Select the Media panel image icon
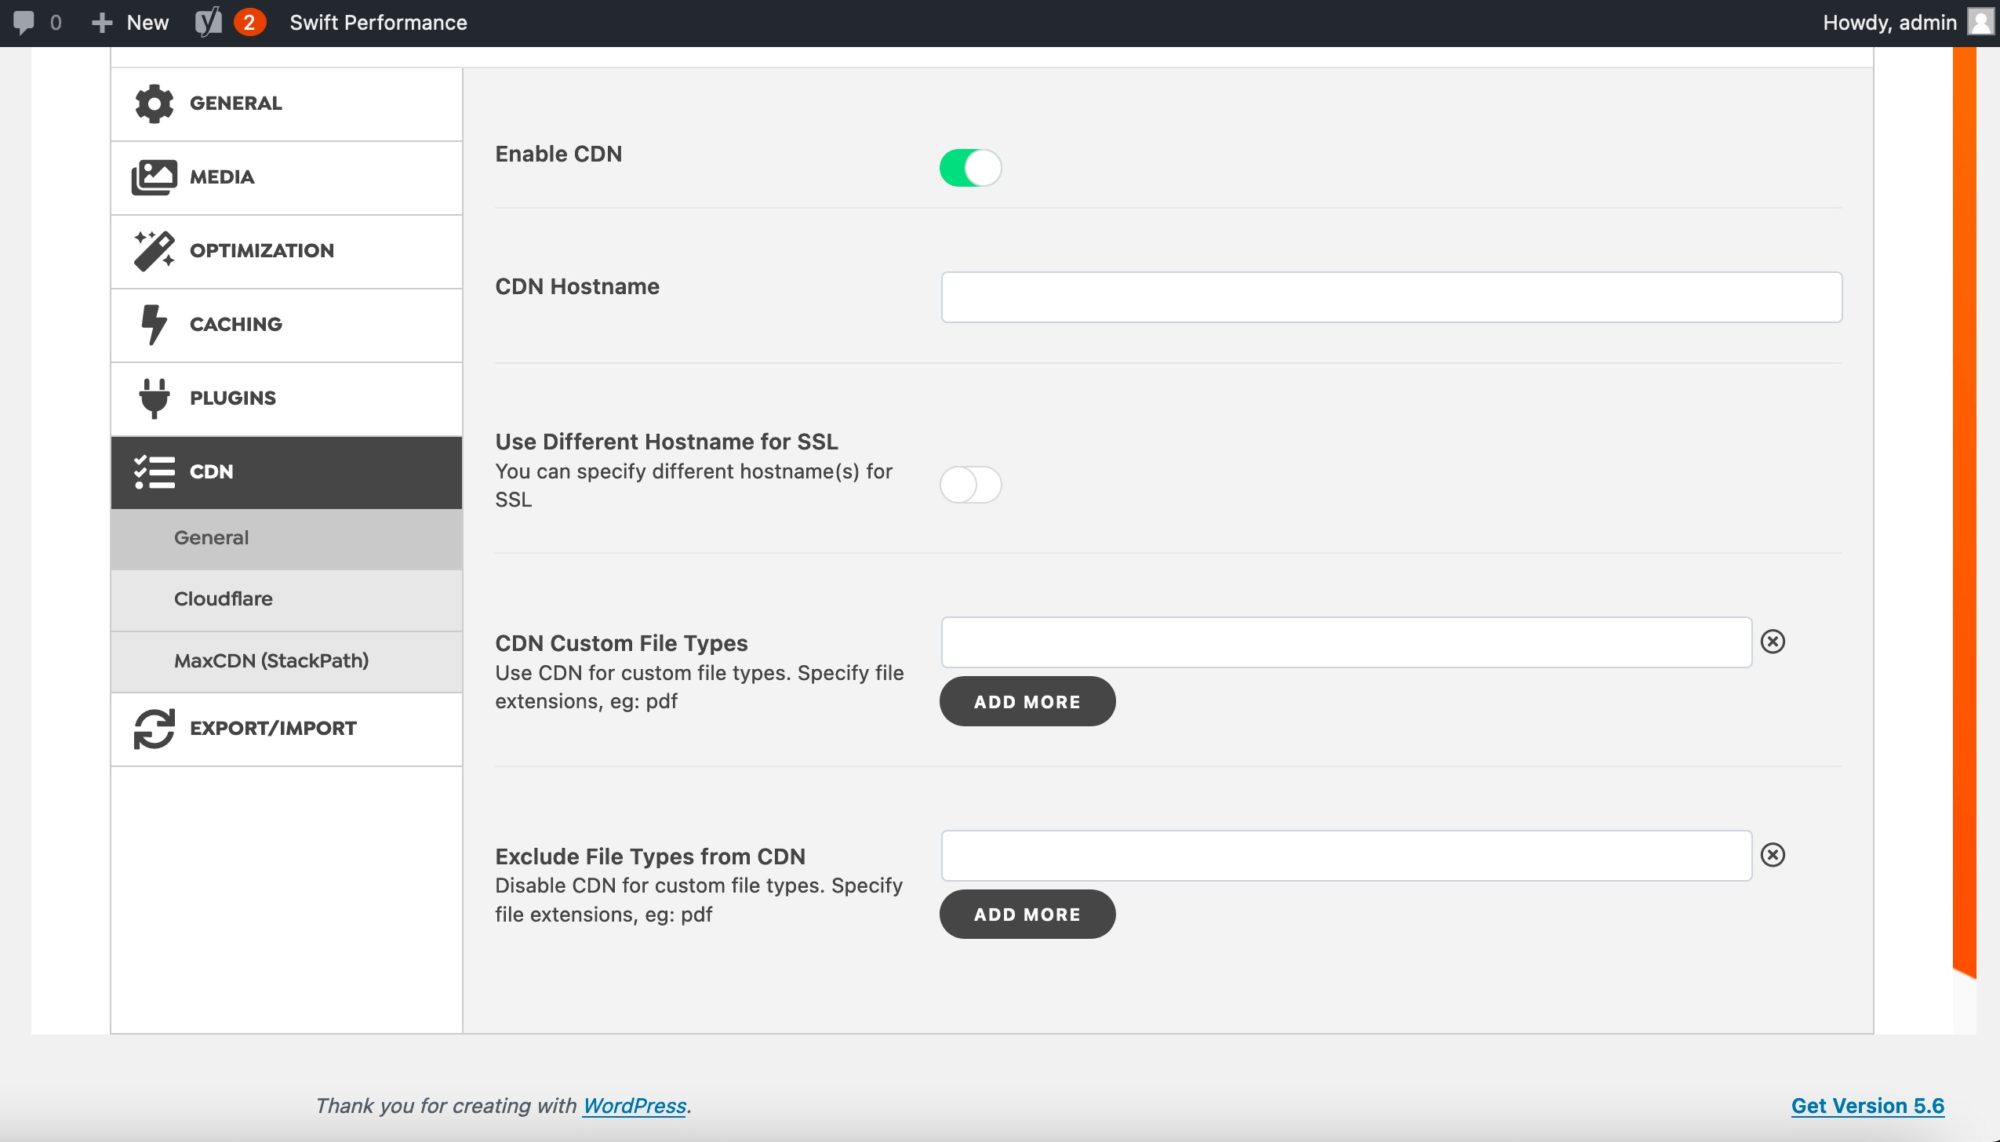Image resolution: width=2000 pixels, height=1142 pixels. (x=154, y=177)
